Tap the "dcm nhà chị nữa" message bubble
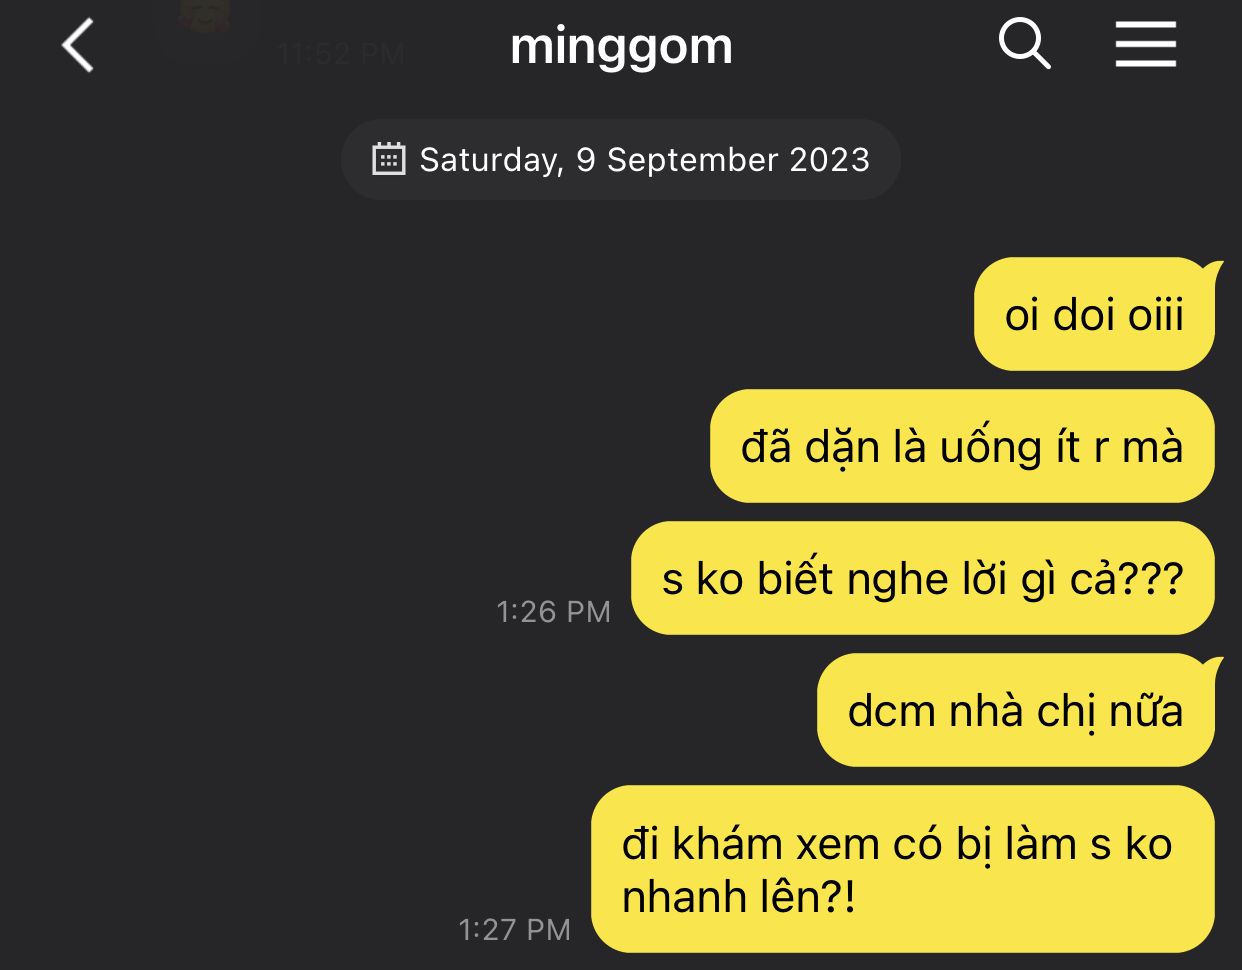 pos(1016,710)
